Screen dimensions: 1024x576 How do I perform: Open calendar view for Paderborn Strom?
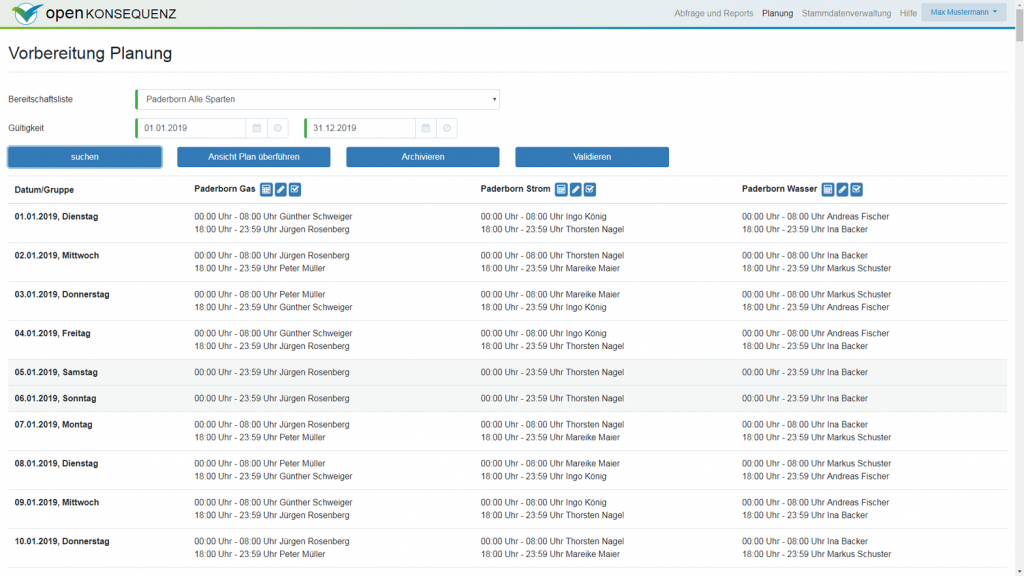point(561,189)
